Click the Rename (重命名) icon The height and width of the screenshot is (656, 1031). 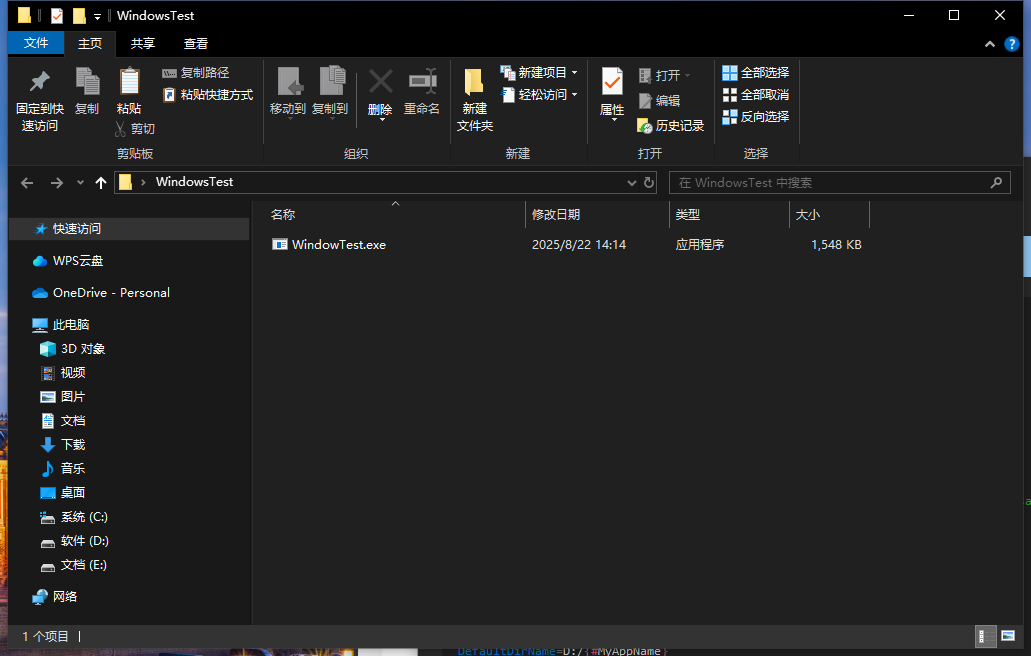pyautogui.click(x=422, y=82)
